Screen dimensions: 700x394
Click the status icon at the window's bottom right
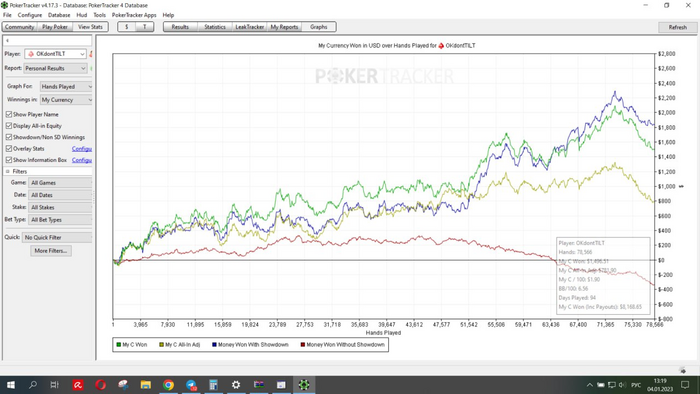683,370
